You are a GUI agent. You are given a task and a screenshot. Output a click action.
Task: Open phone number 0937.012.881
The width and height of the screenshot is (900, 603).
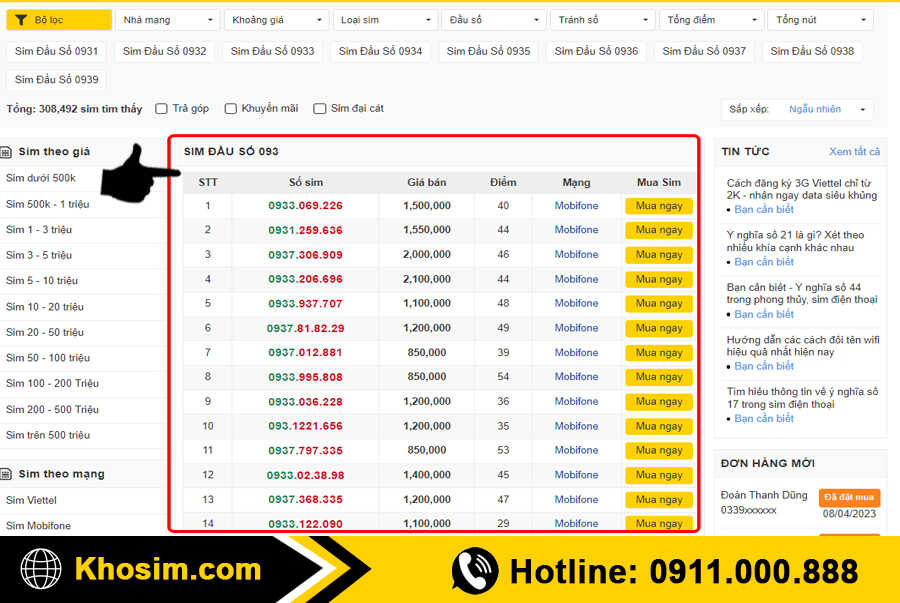pos(305,352)
